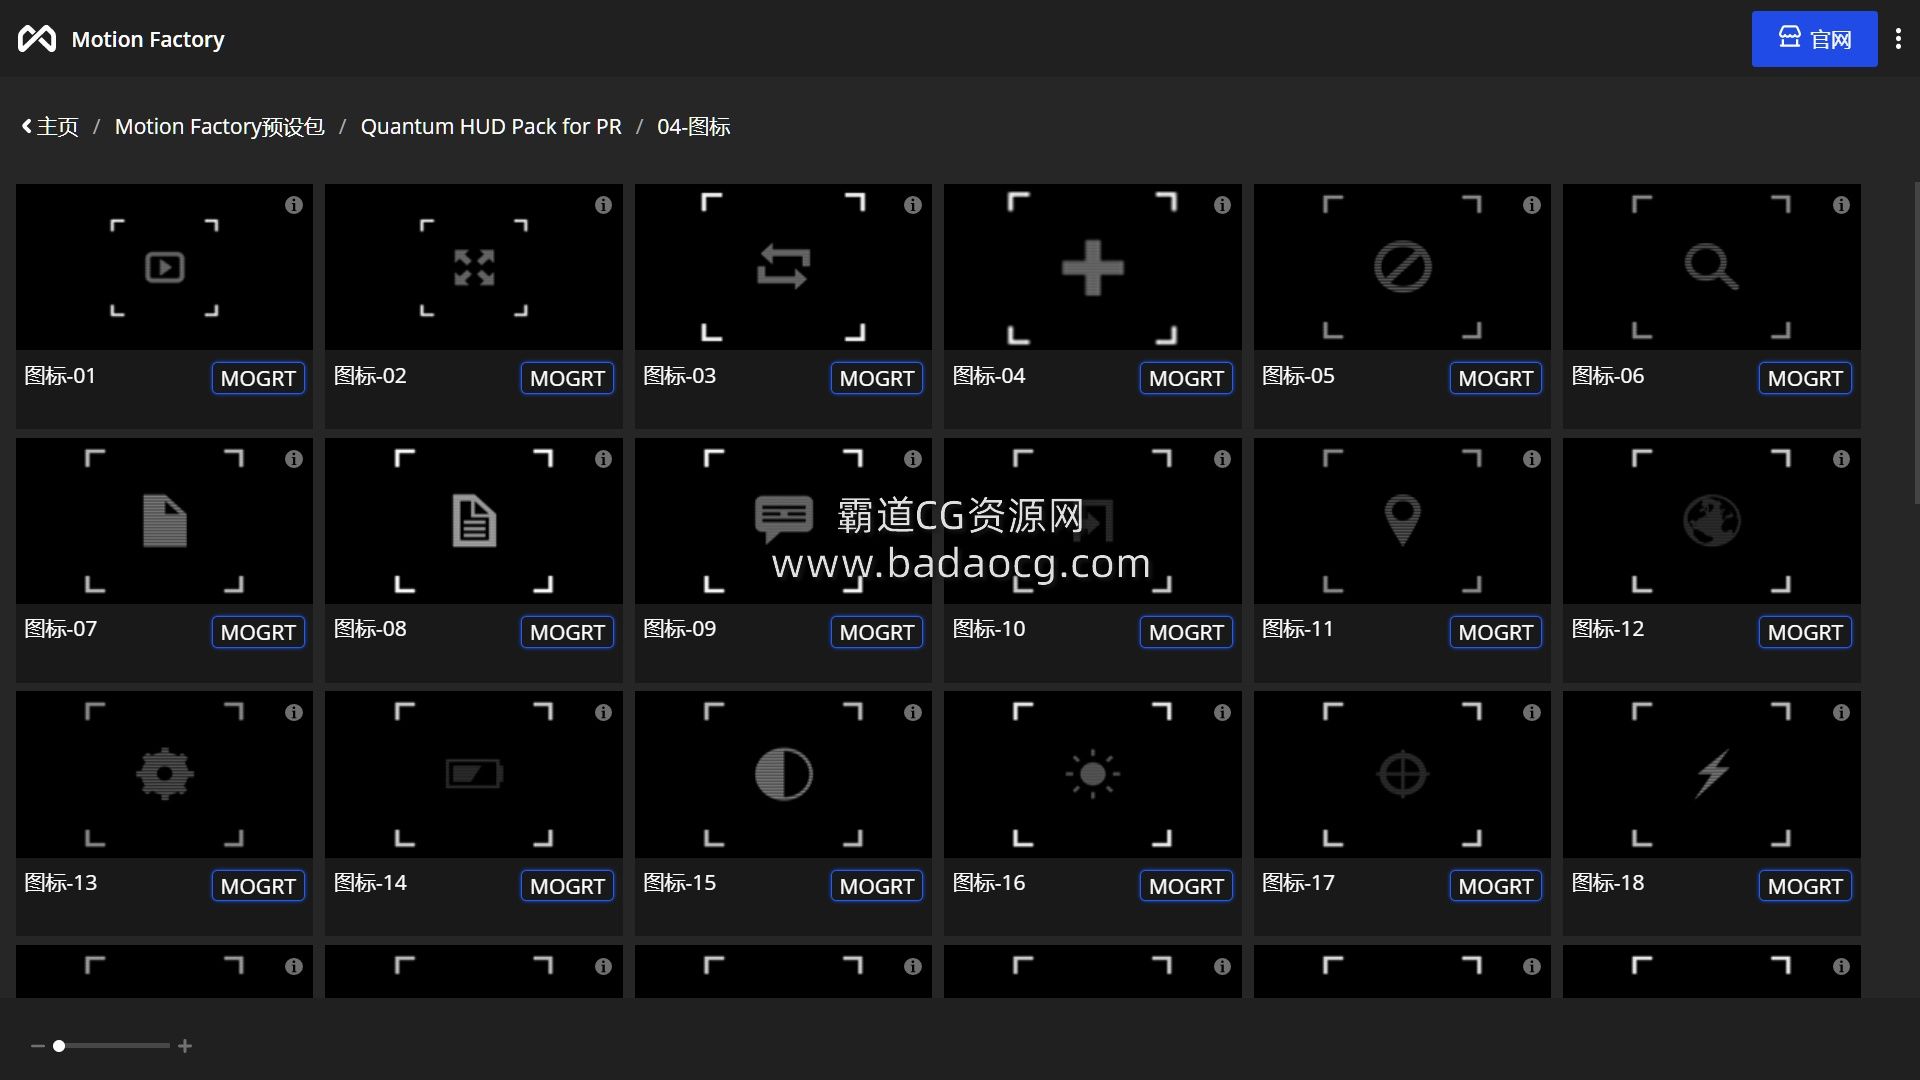Open Motion Factory预设包 breadcrumb

[220, 127]
